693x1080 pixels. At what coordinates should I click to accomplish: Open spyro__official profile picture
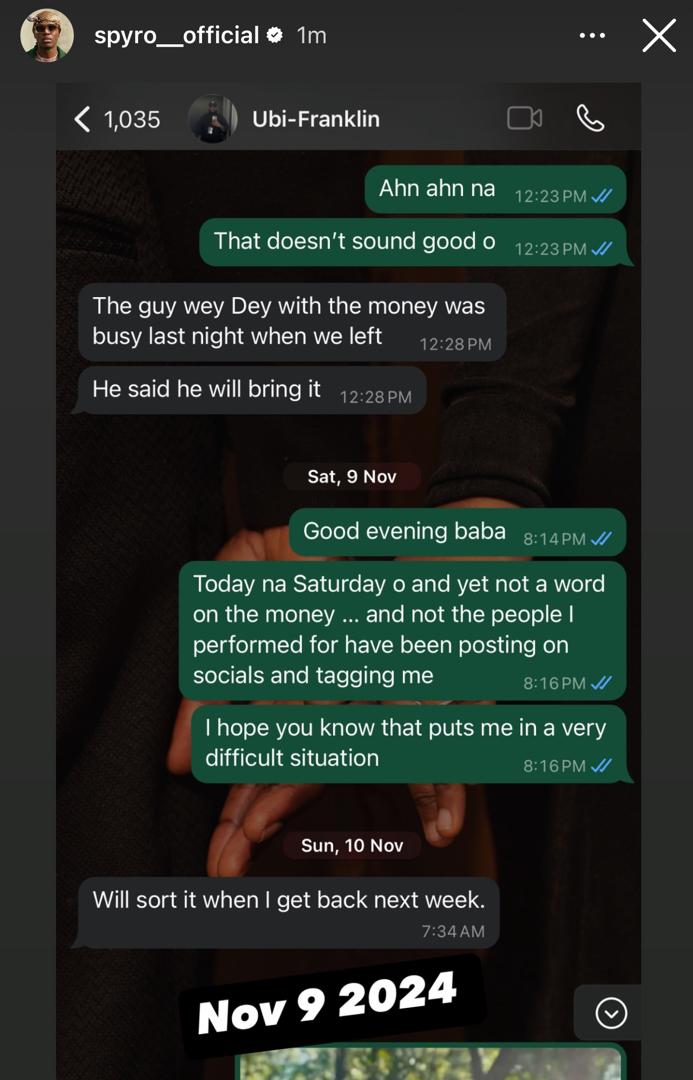47,35
